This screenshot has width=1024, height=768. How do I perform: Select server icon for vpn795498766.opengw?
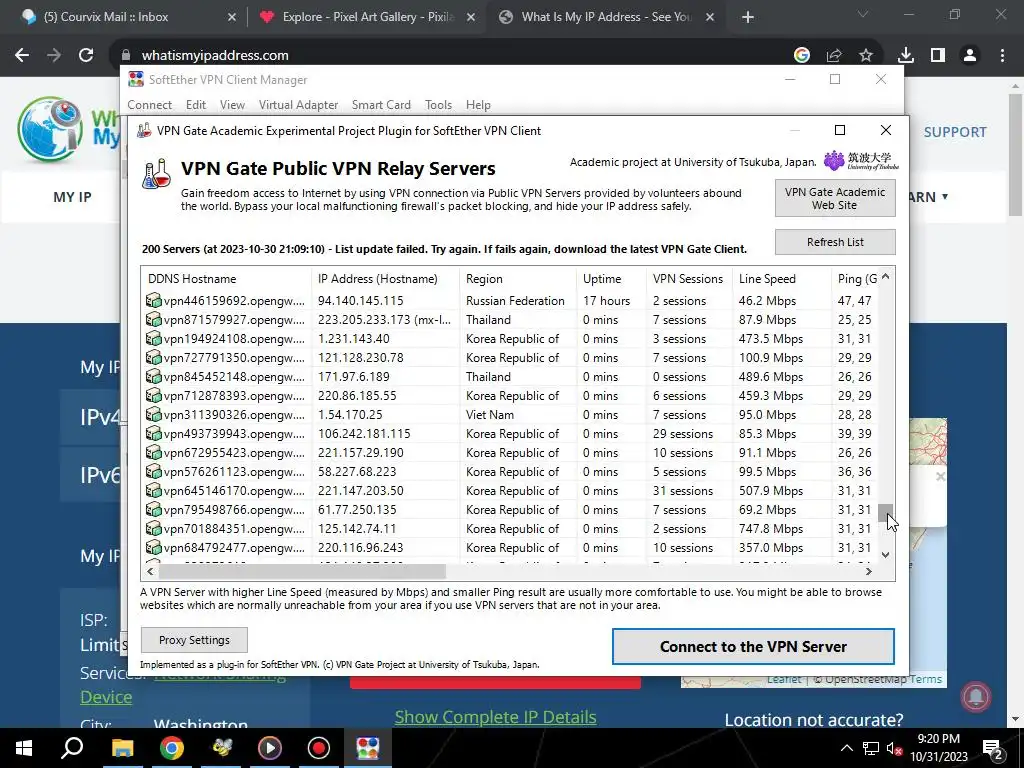click(153, 509)
